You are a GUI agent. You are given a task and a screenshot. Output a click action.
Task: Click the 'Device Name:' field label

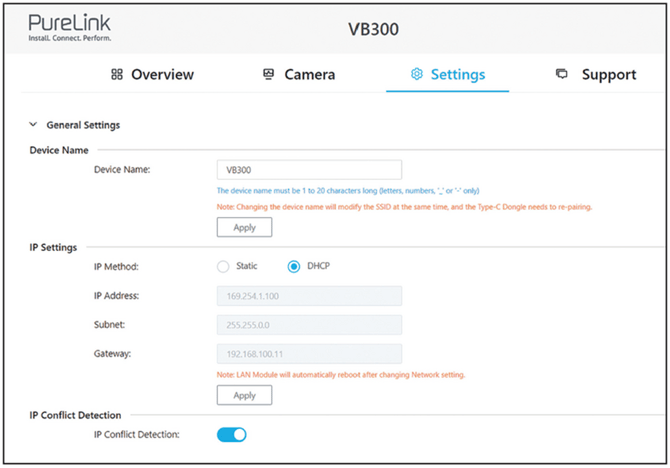pyautogui.click(x=122, y=170)
